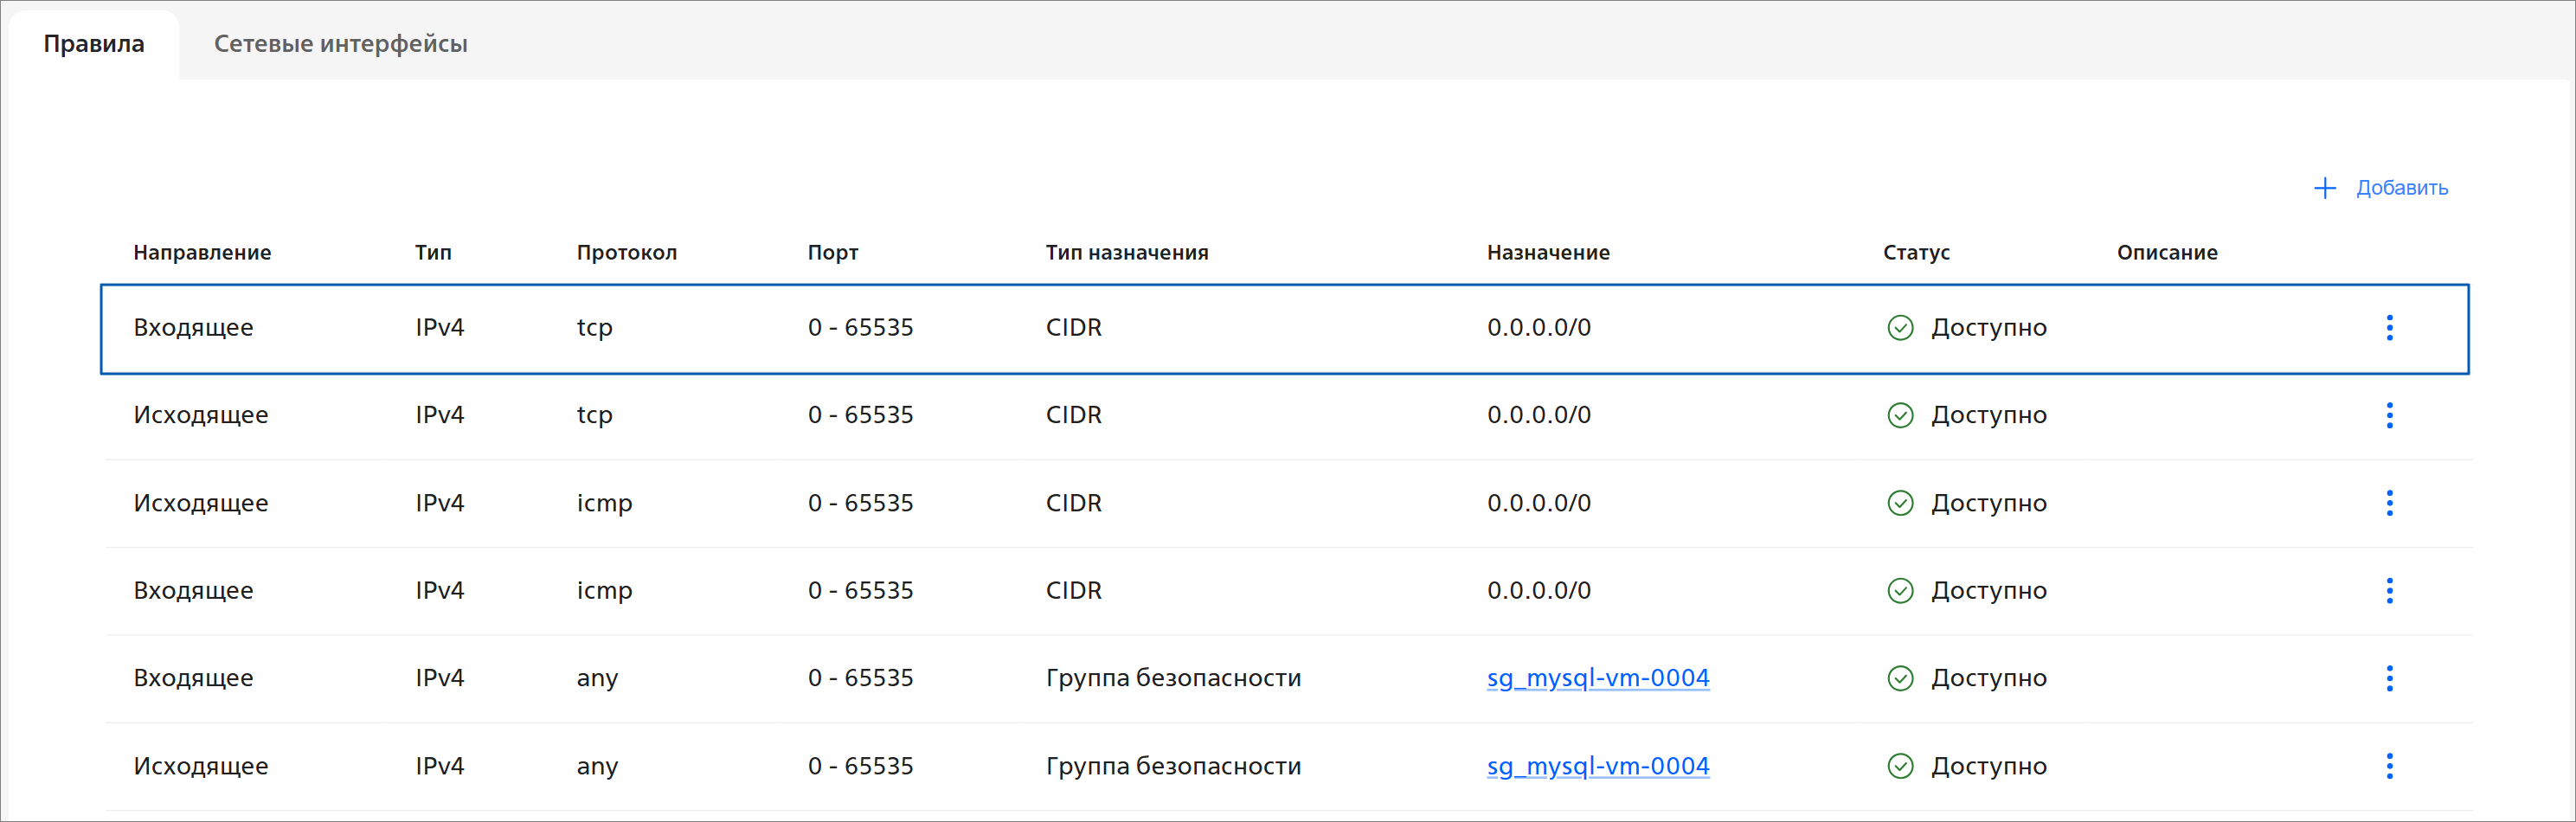Click the Направление column header
2576x822 pixels.
click(202, 253)
